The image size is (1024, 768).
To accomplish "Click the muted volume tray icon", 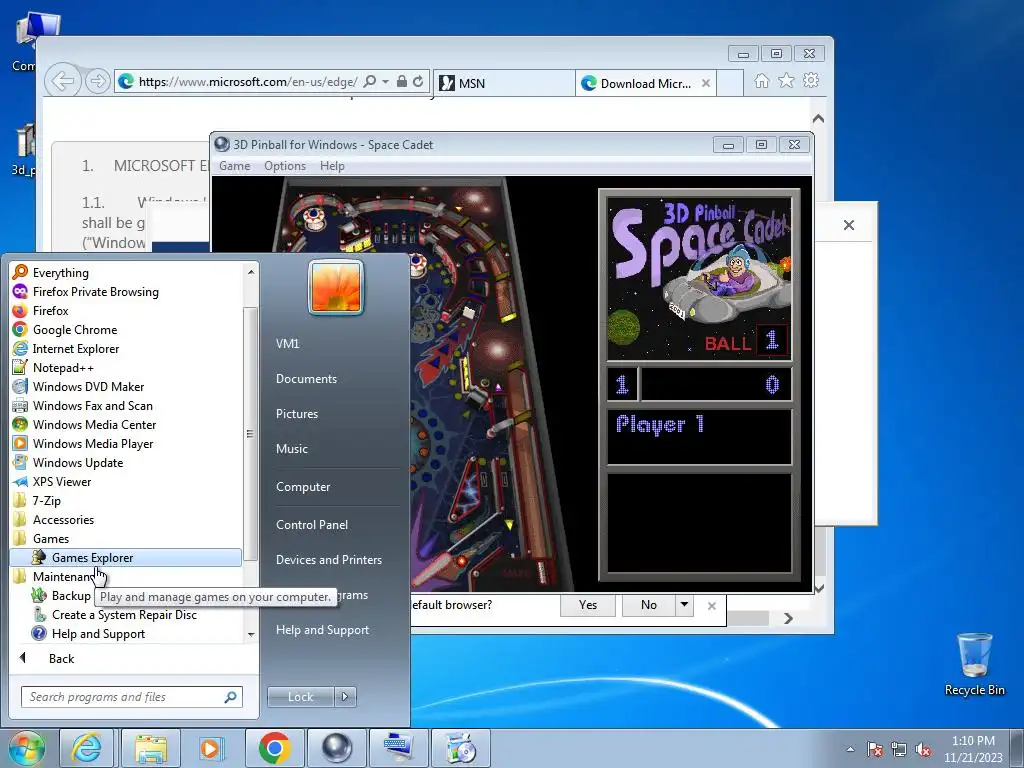I will click(x=923, y=750).
